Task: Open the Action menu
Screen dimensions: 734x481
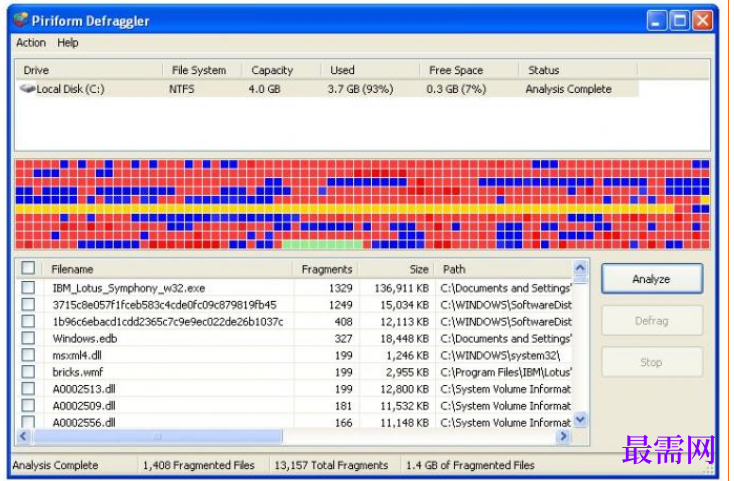Action: (31, 43)
